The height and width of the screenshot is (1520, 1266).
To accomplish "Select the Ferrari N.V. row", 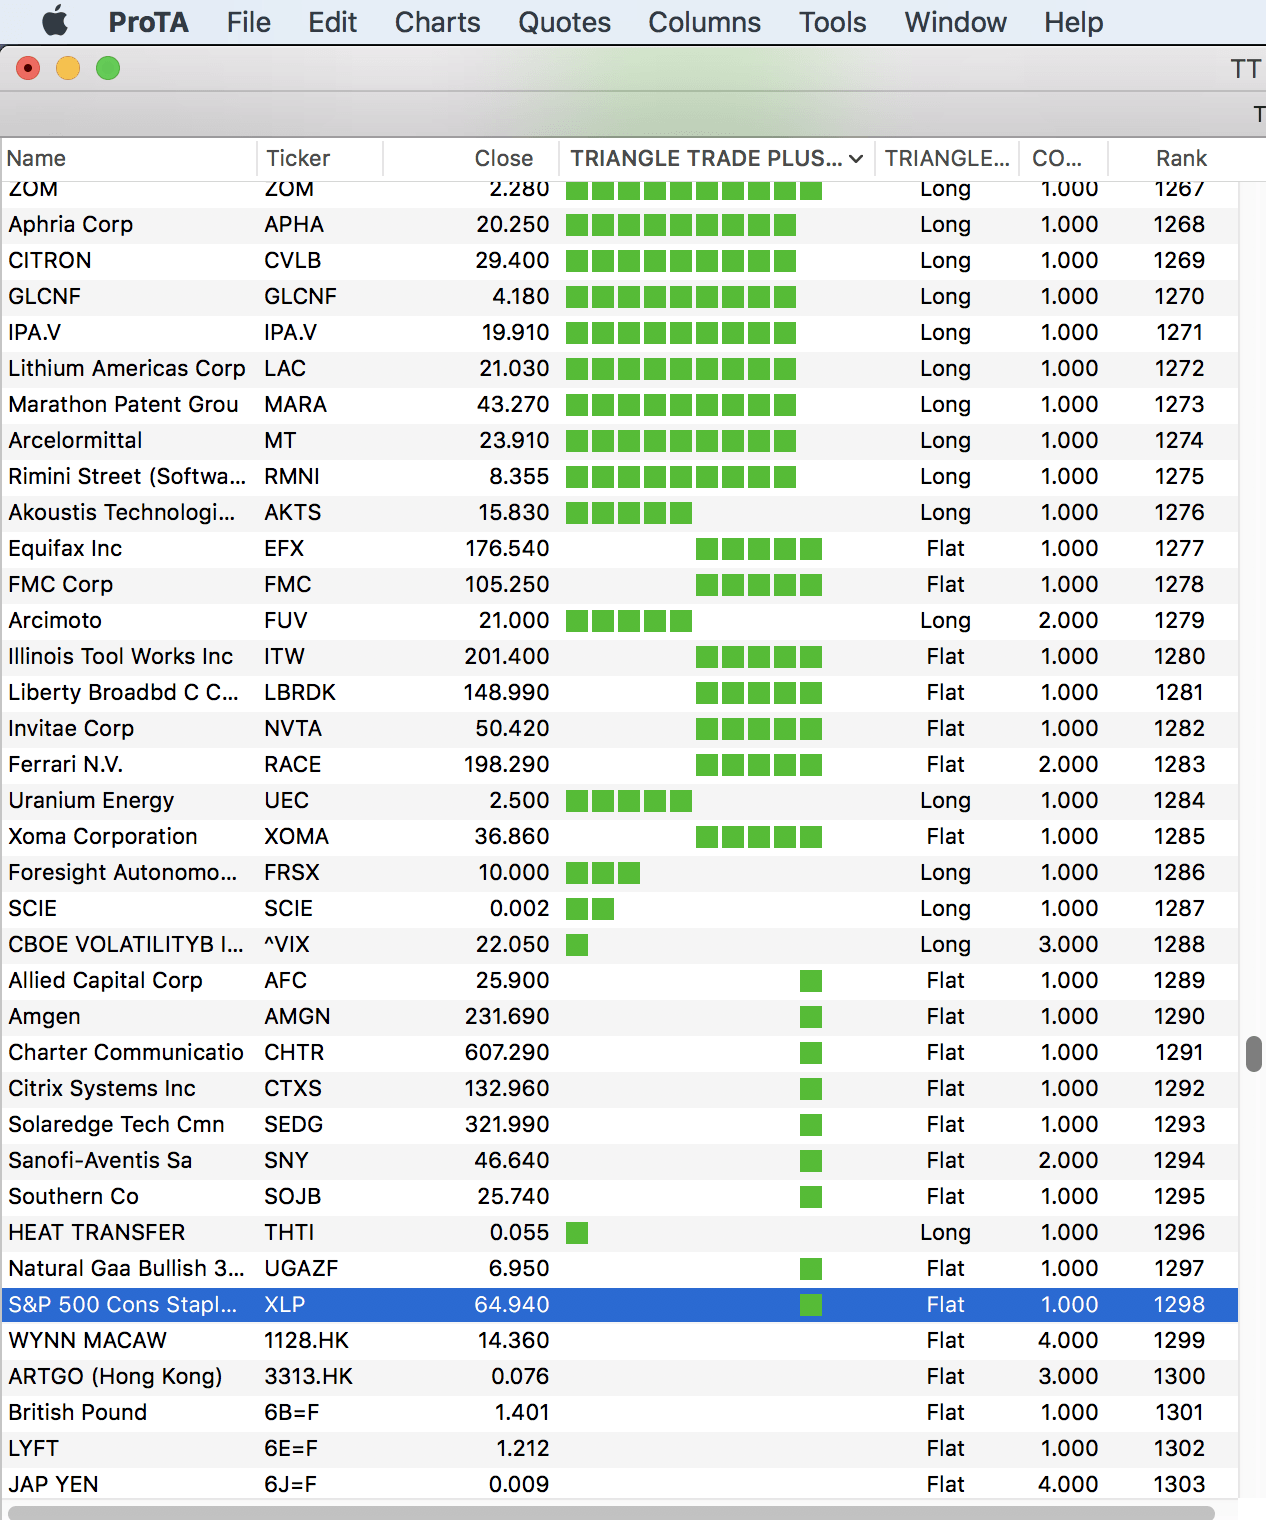I will (x=619, y=764).
